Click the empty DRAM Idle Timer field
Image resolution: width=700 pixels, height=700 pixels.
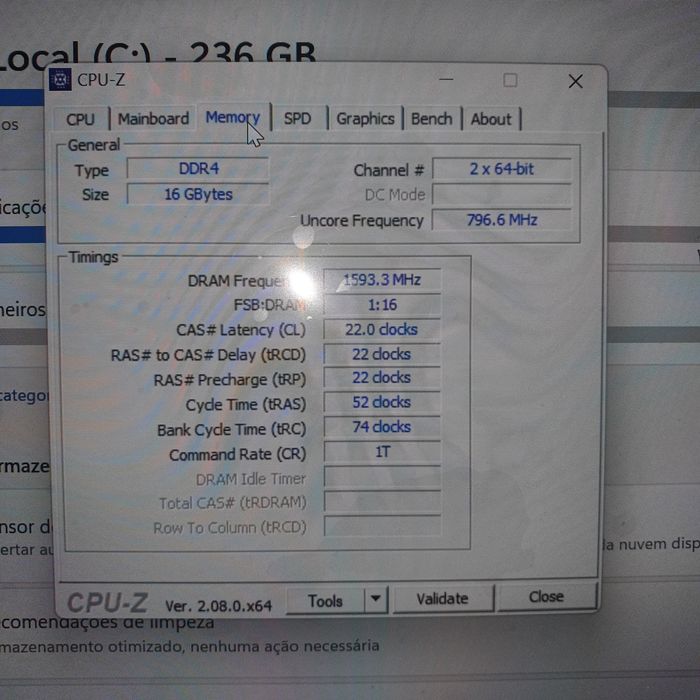pos(382,477)
